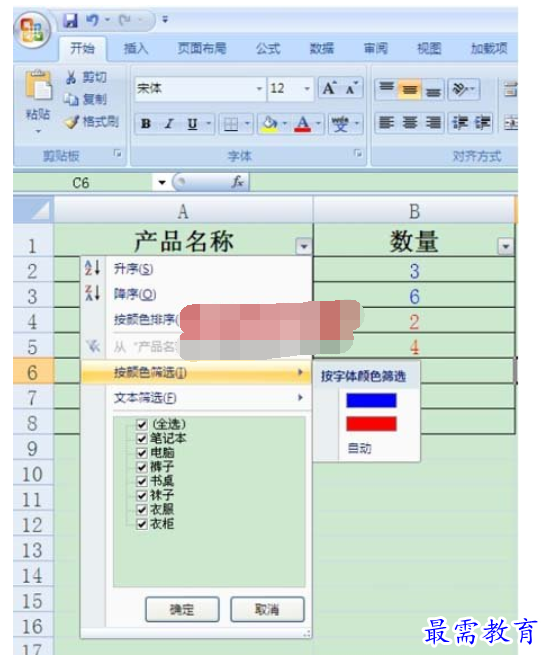Open 文本筛选(F) submenu

click(x=196, y=397)
